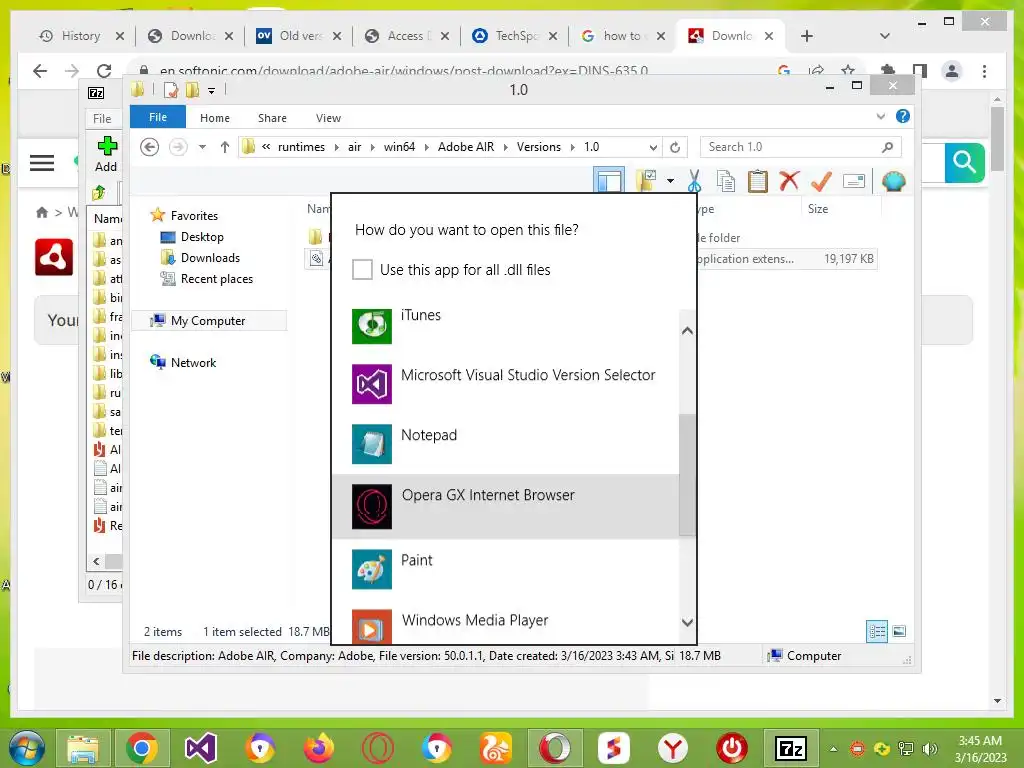
Task: Click the Cut scissors toolbar icon
Action: 694,181
